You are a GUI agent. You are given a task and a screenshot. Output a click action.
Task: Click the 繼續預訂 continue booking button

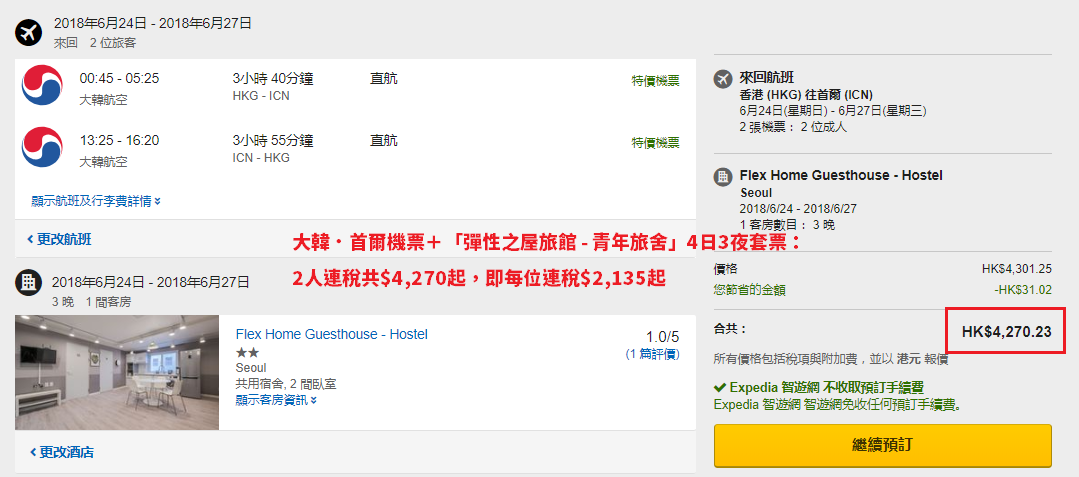[x=883, y=445]
